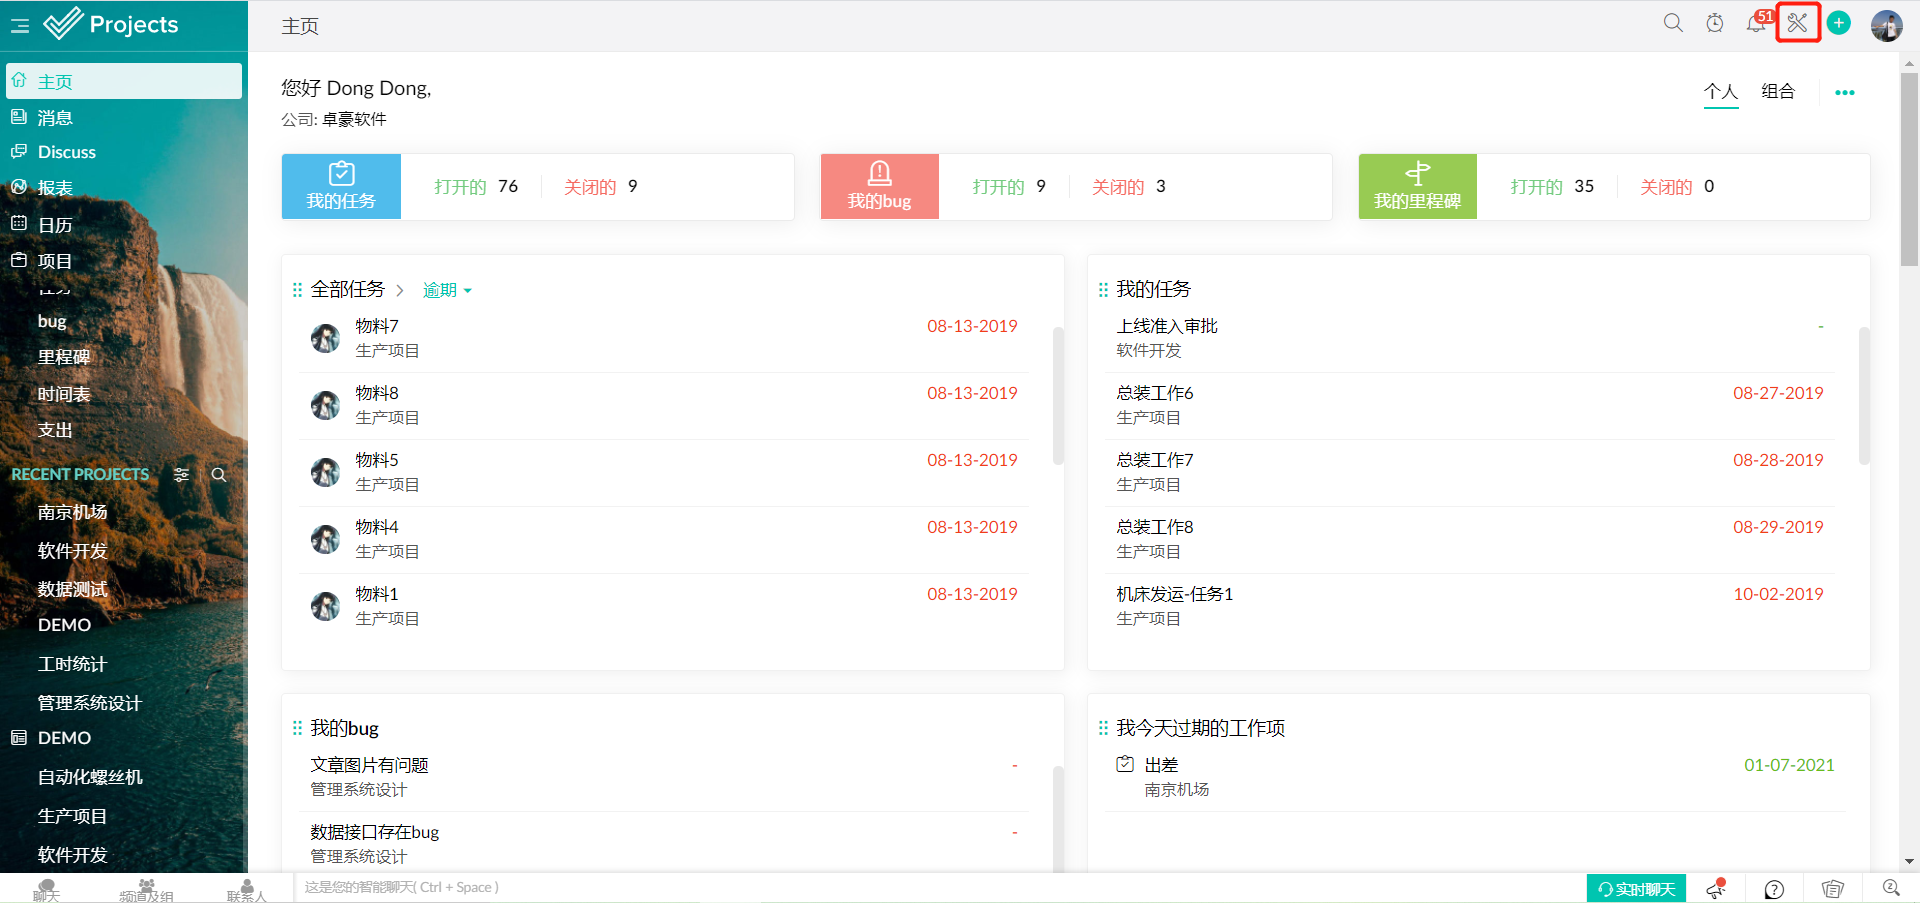
Task: Click the 我的任务 blue tile
Action: click(x=341, y=186)
